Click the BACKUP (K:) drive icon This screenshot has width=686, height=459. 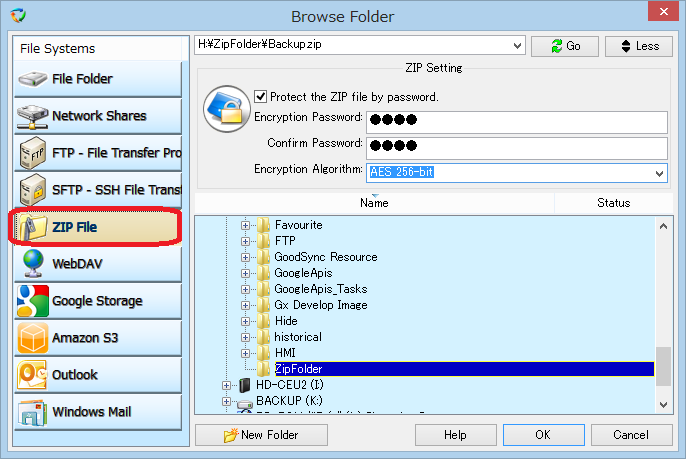click(245, 404)
